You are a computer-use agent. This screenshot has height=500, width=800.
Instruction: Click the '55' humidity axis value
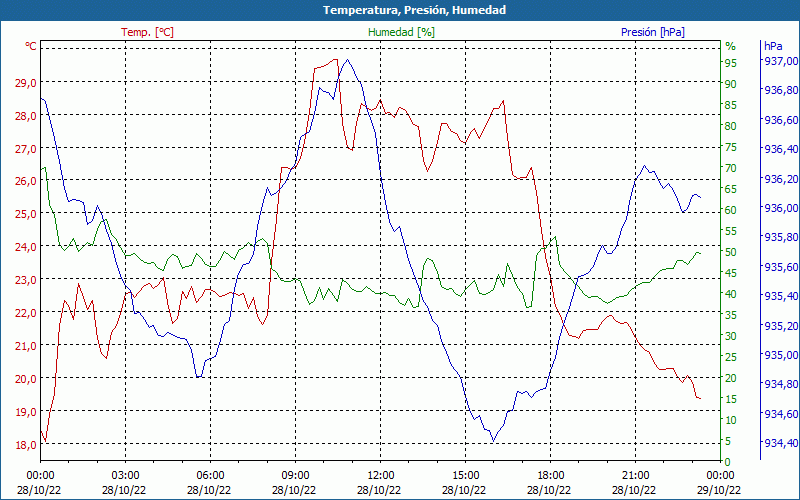(731, 231)
